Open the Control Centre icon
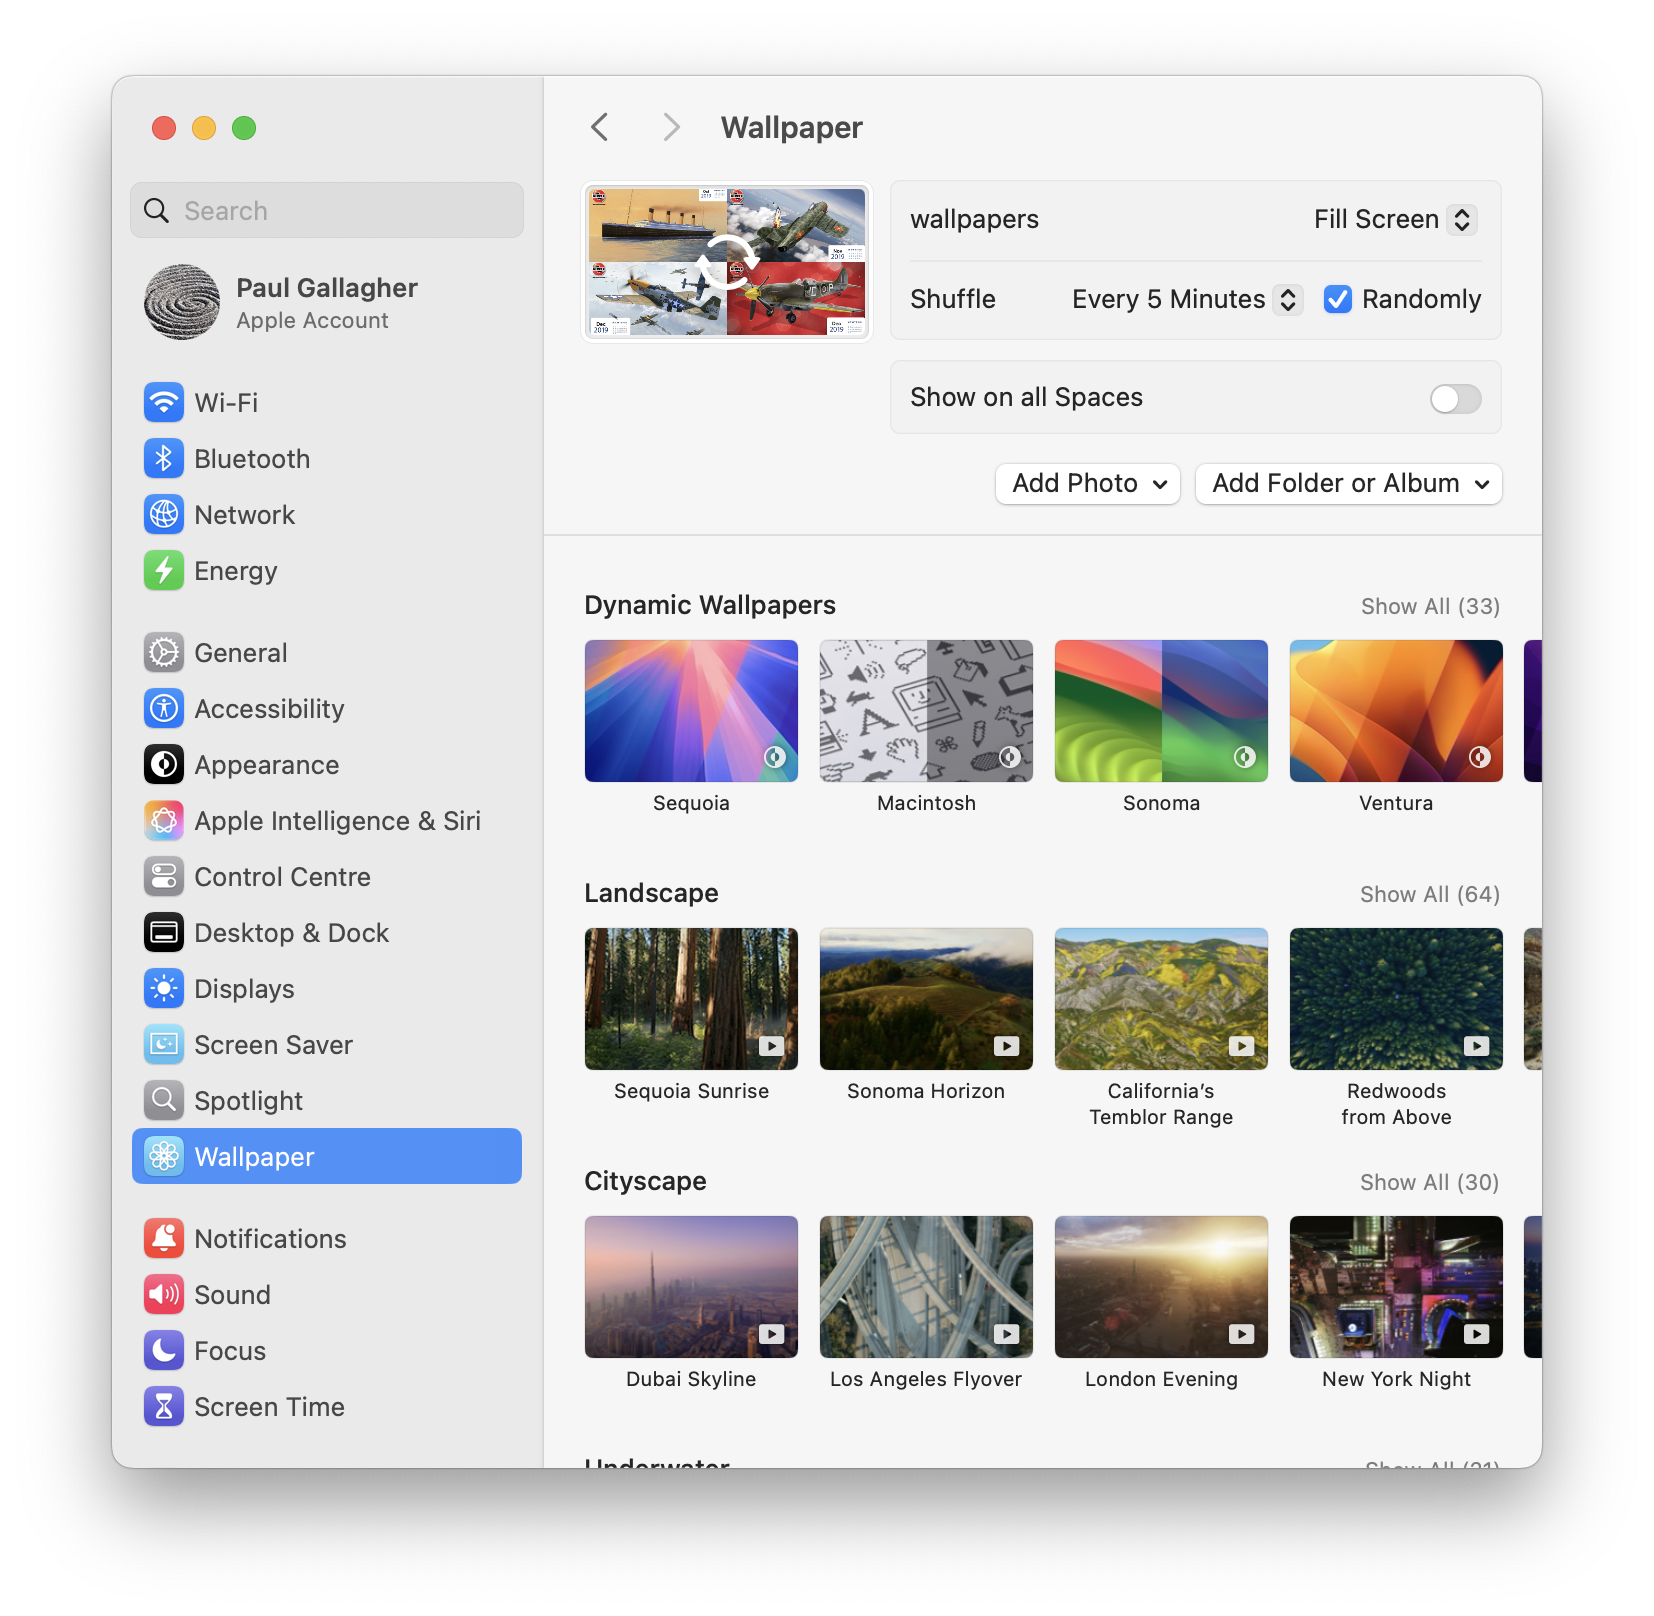The width and height of the screenshot is (1654, 1616). pyautogui.click(x=164, y=876)
